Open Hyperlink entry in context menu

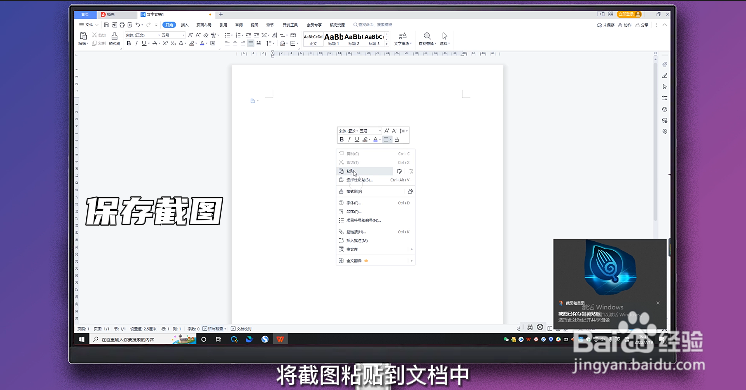tap(375, 232)
